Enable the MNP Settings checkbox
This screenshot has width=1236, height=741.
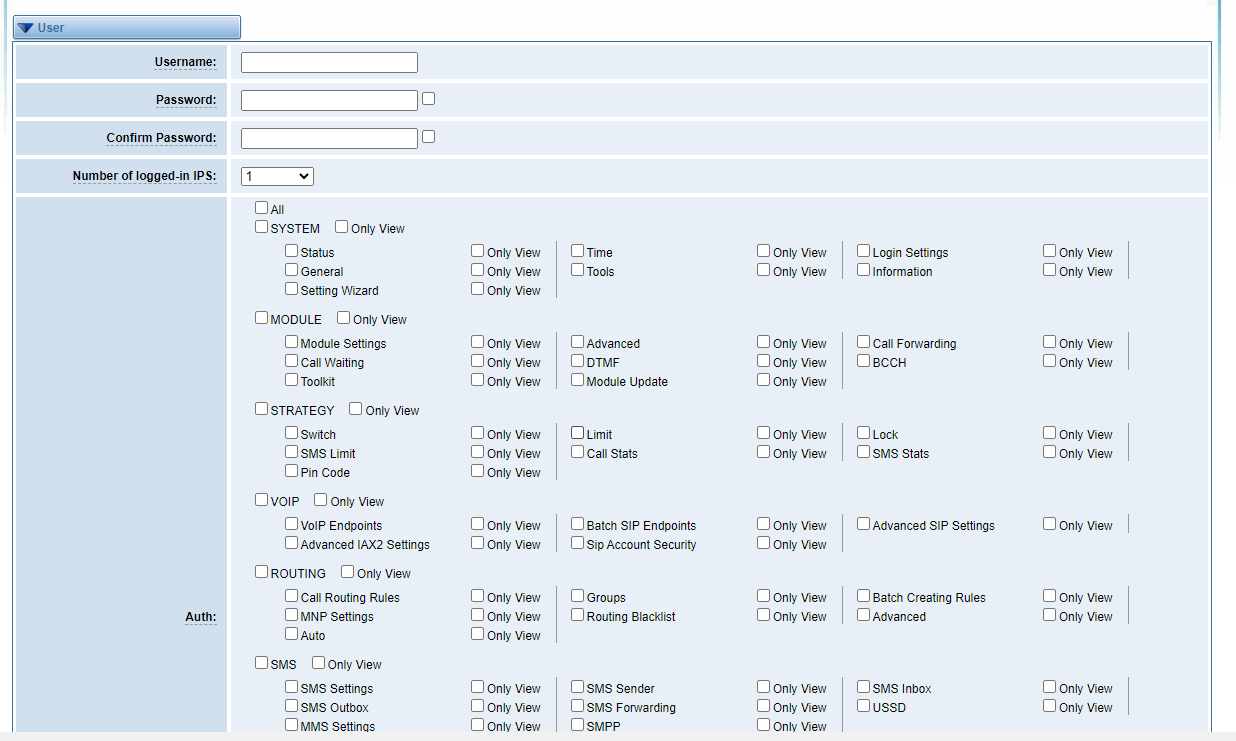(x=291, y=615)
